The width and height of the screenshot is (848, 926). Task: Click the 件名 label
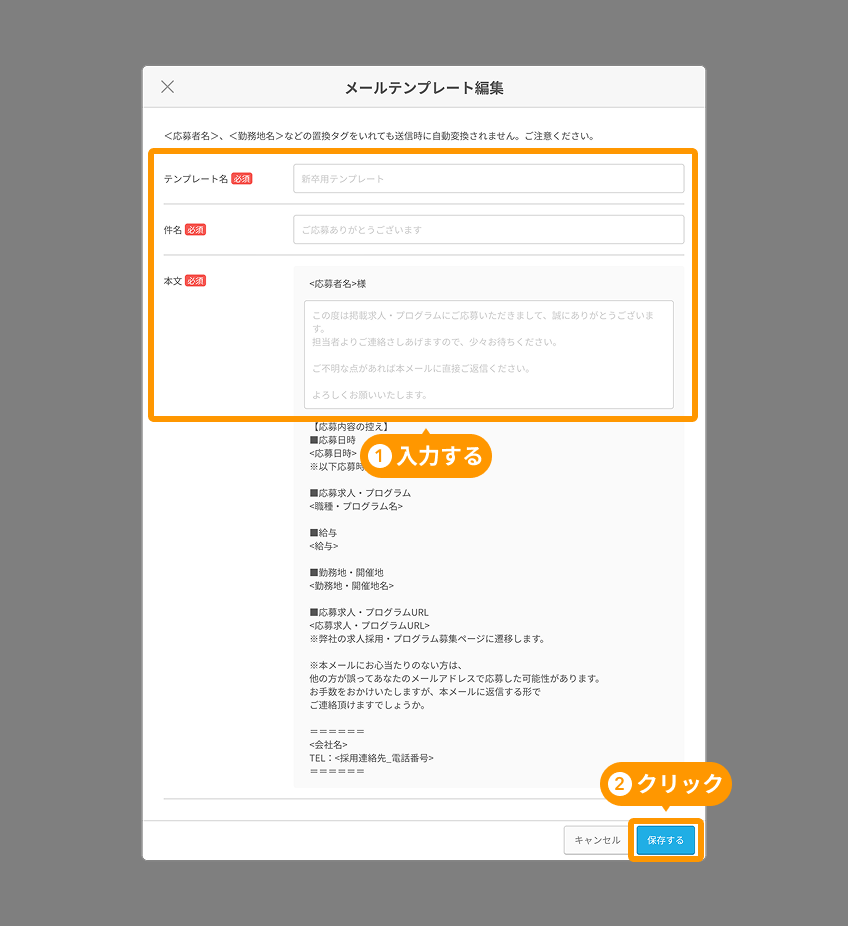(172, 230)
